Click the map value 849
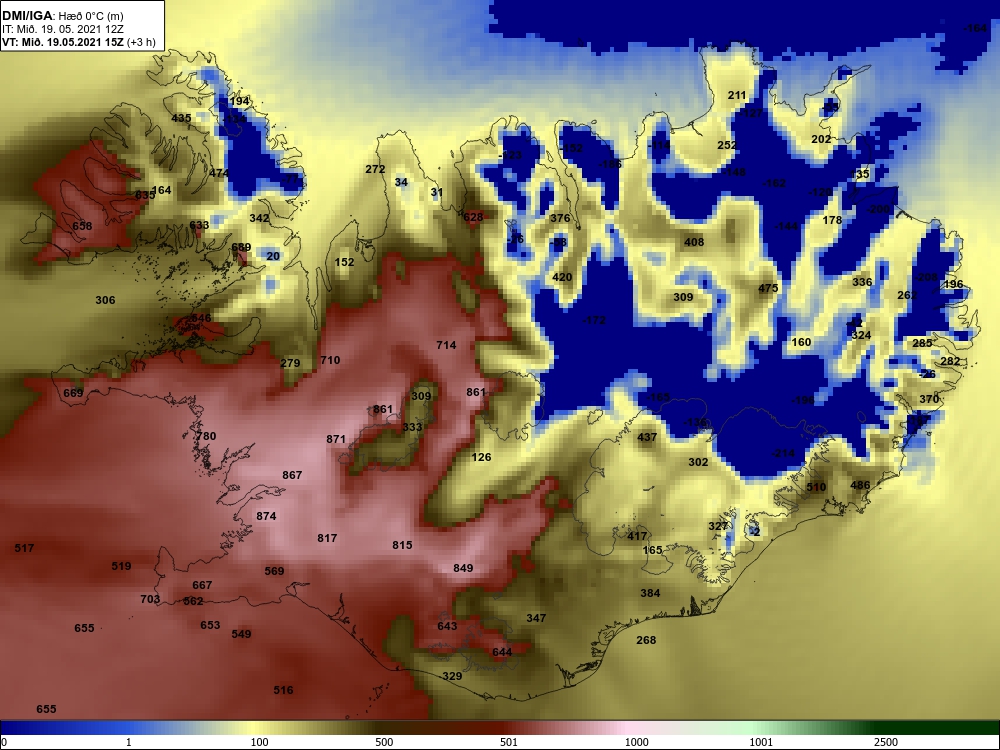Viewport: 1000px width, 750px height. [x=463, y=568]
